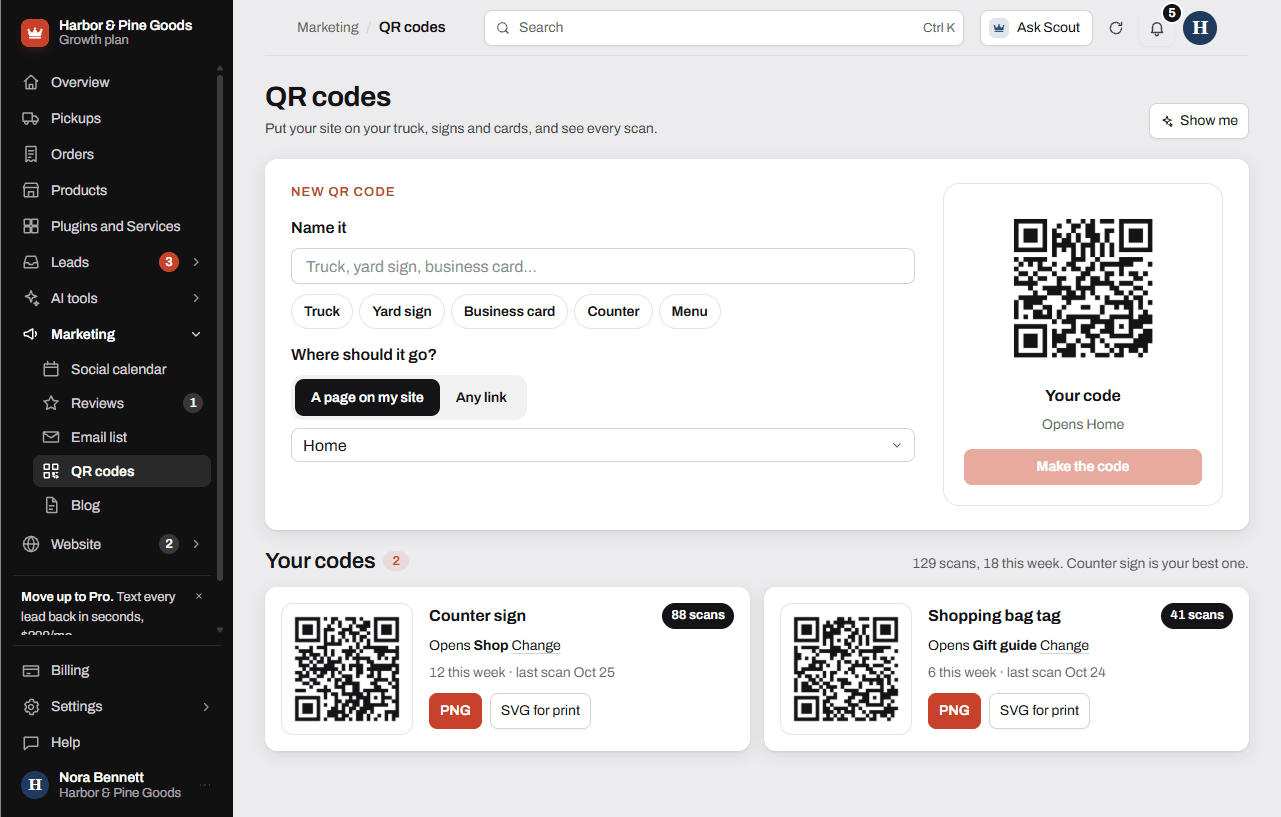Image resolution: width=1281 pixels, height=817 pixels.
Task: Click the Make the code button
Action: [1083, 467]
